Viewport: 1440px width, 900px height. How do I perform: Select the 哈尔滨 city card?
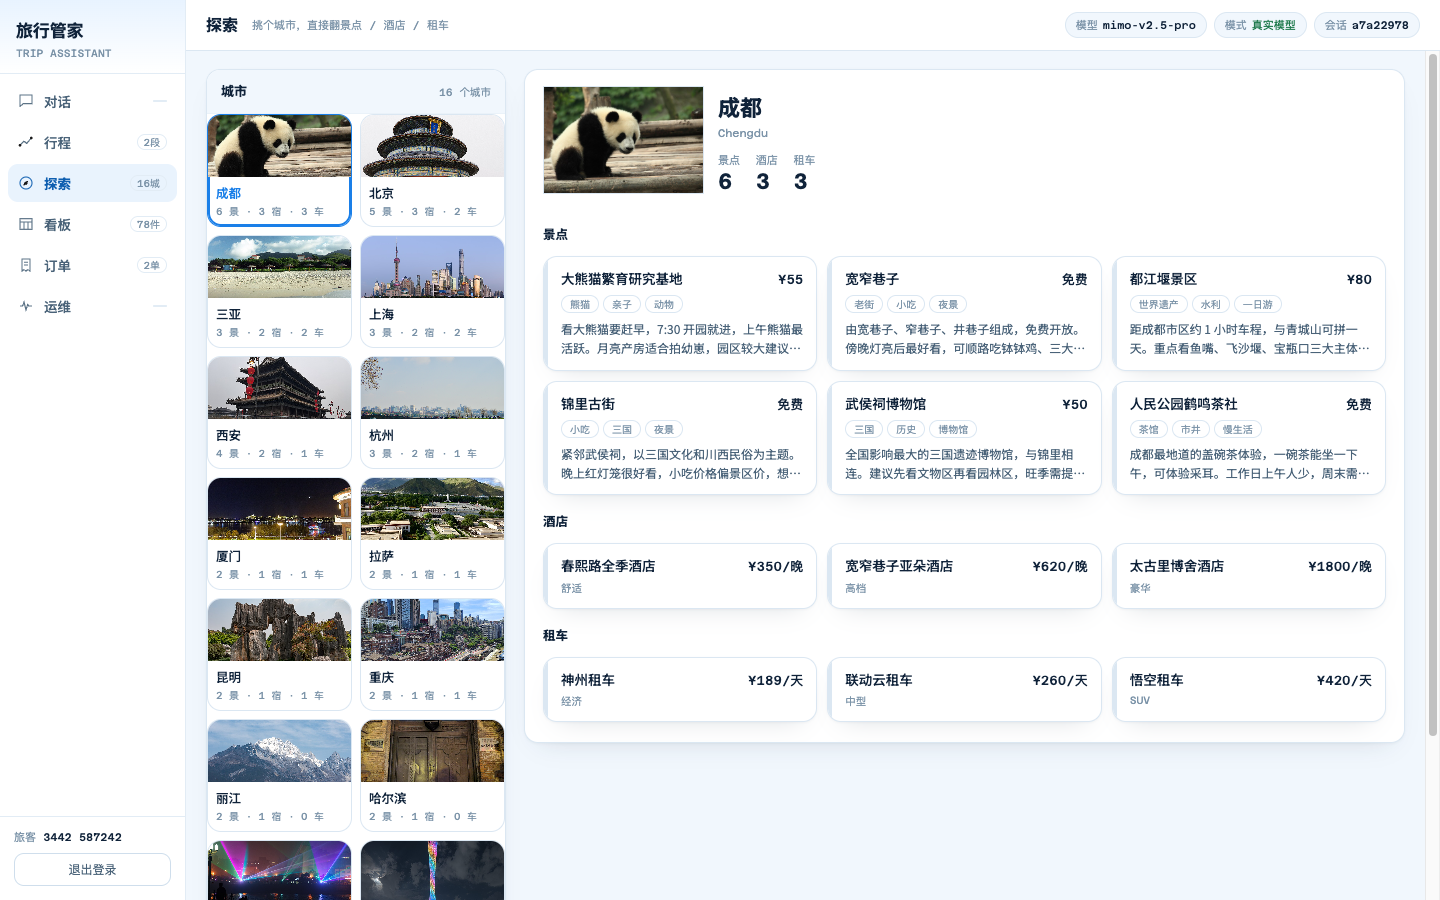(432, 775)
